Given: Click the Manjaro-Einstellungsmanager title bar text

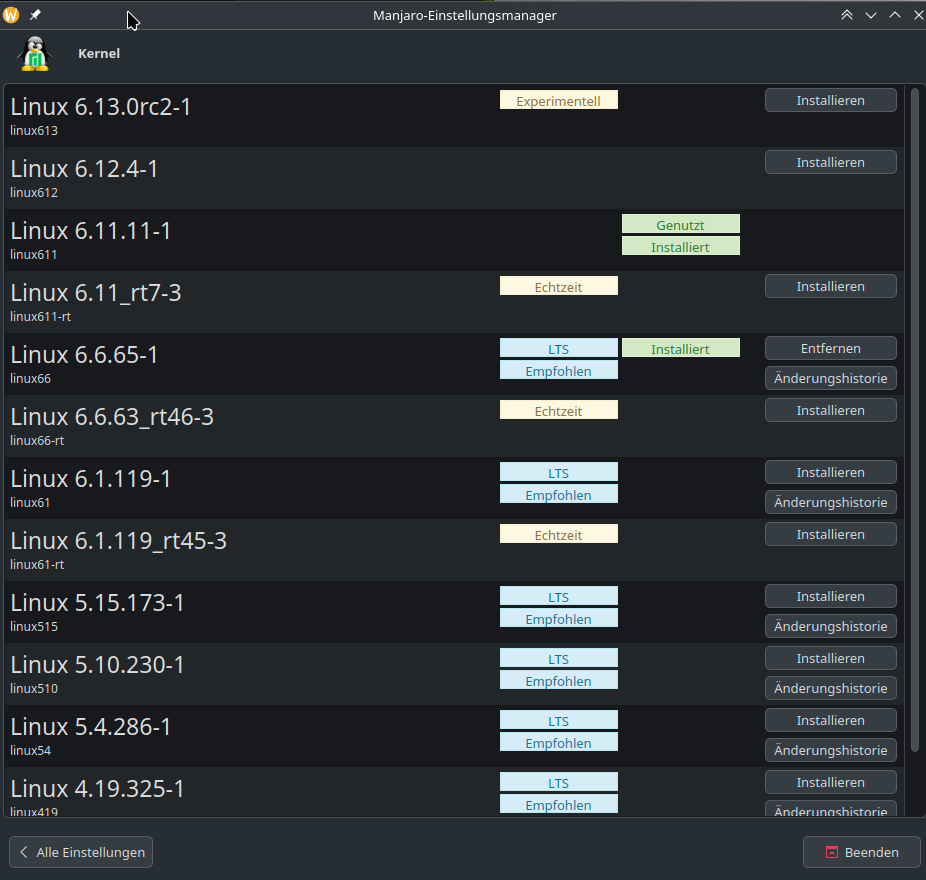Looking at the screenshot, I should pyautogui.click(x=465, y=15).
